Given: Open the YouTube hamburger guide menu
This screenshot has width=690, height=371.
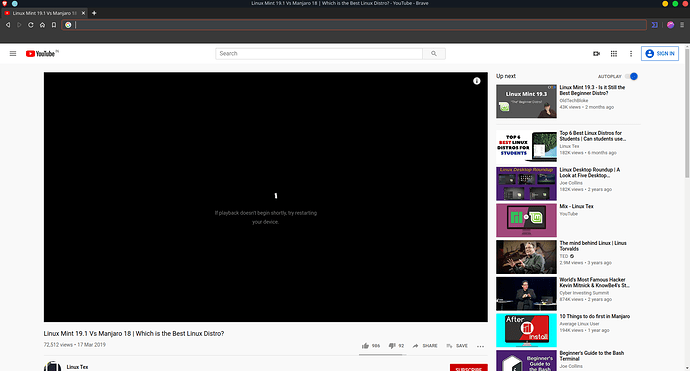Looking at the screenshot, I should click(13, 54).
